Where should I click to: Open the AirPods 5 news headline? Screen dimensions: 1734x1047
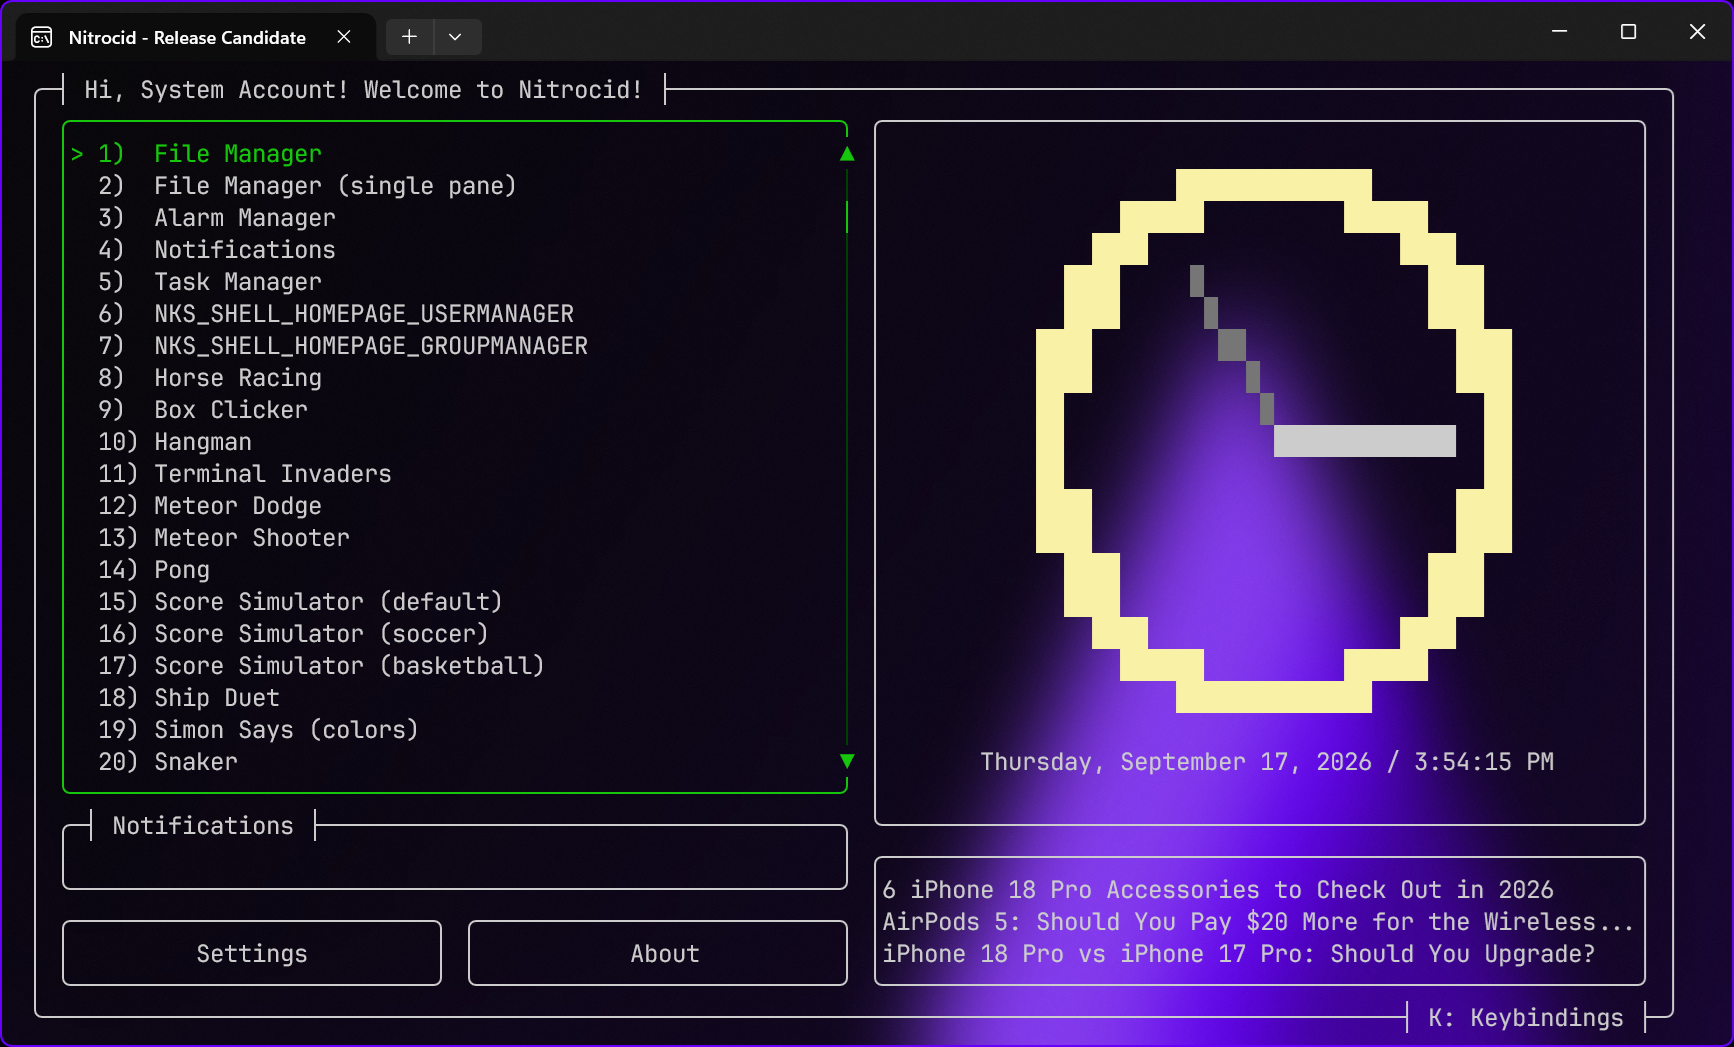pos(1258,922)
